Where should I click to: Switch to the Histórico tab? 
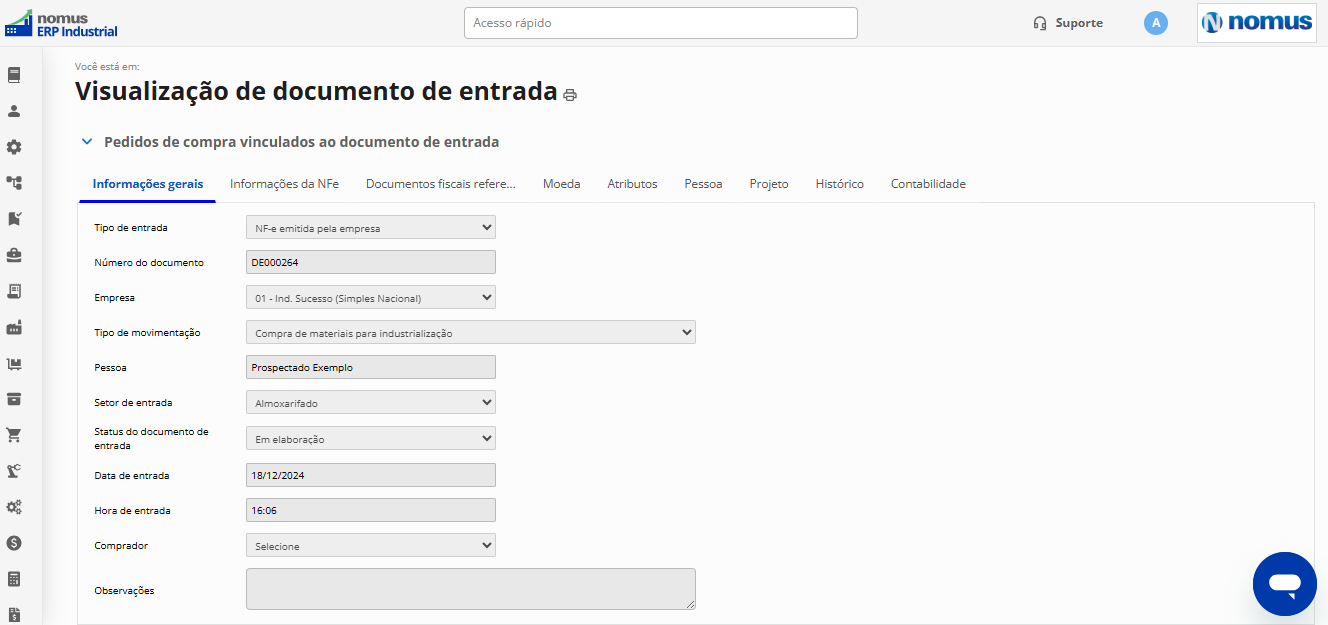pos(839,184)
